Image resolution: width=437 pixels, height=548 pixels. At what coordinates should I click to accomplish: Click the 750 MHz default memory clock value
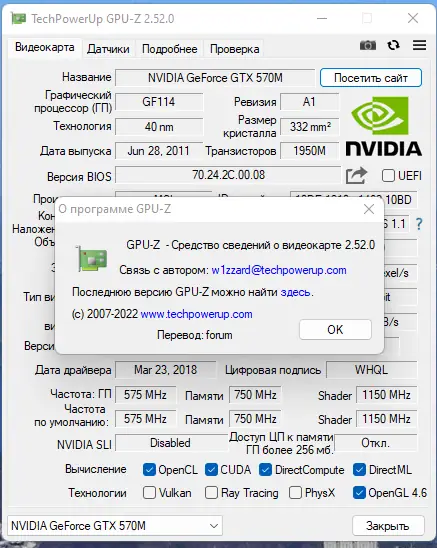pos(255,418)
